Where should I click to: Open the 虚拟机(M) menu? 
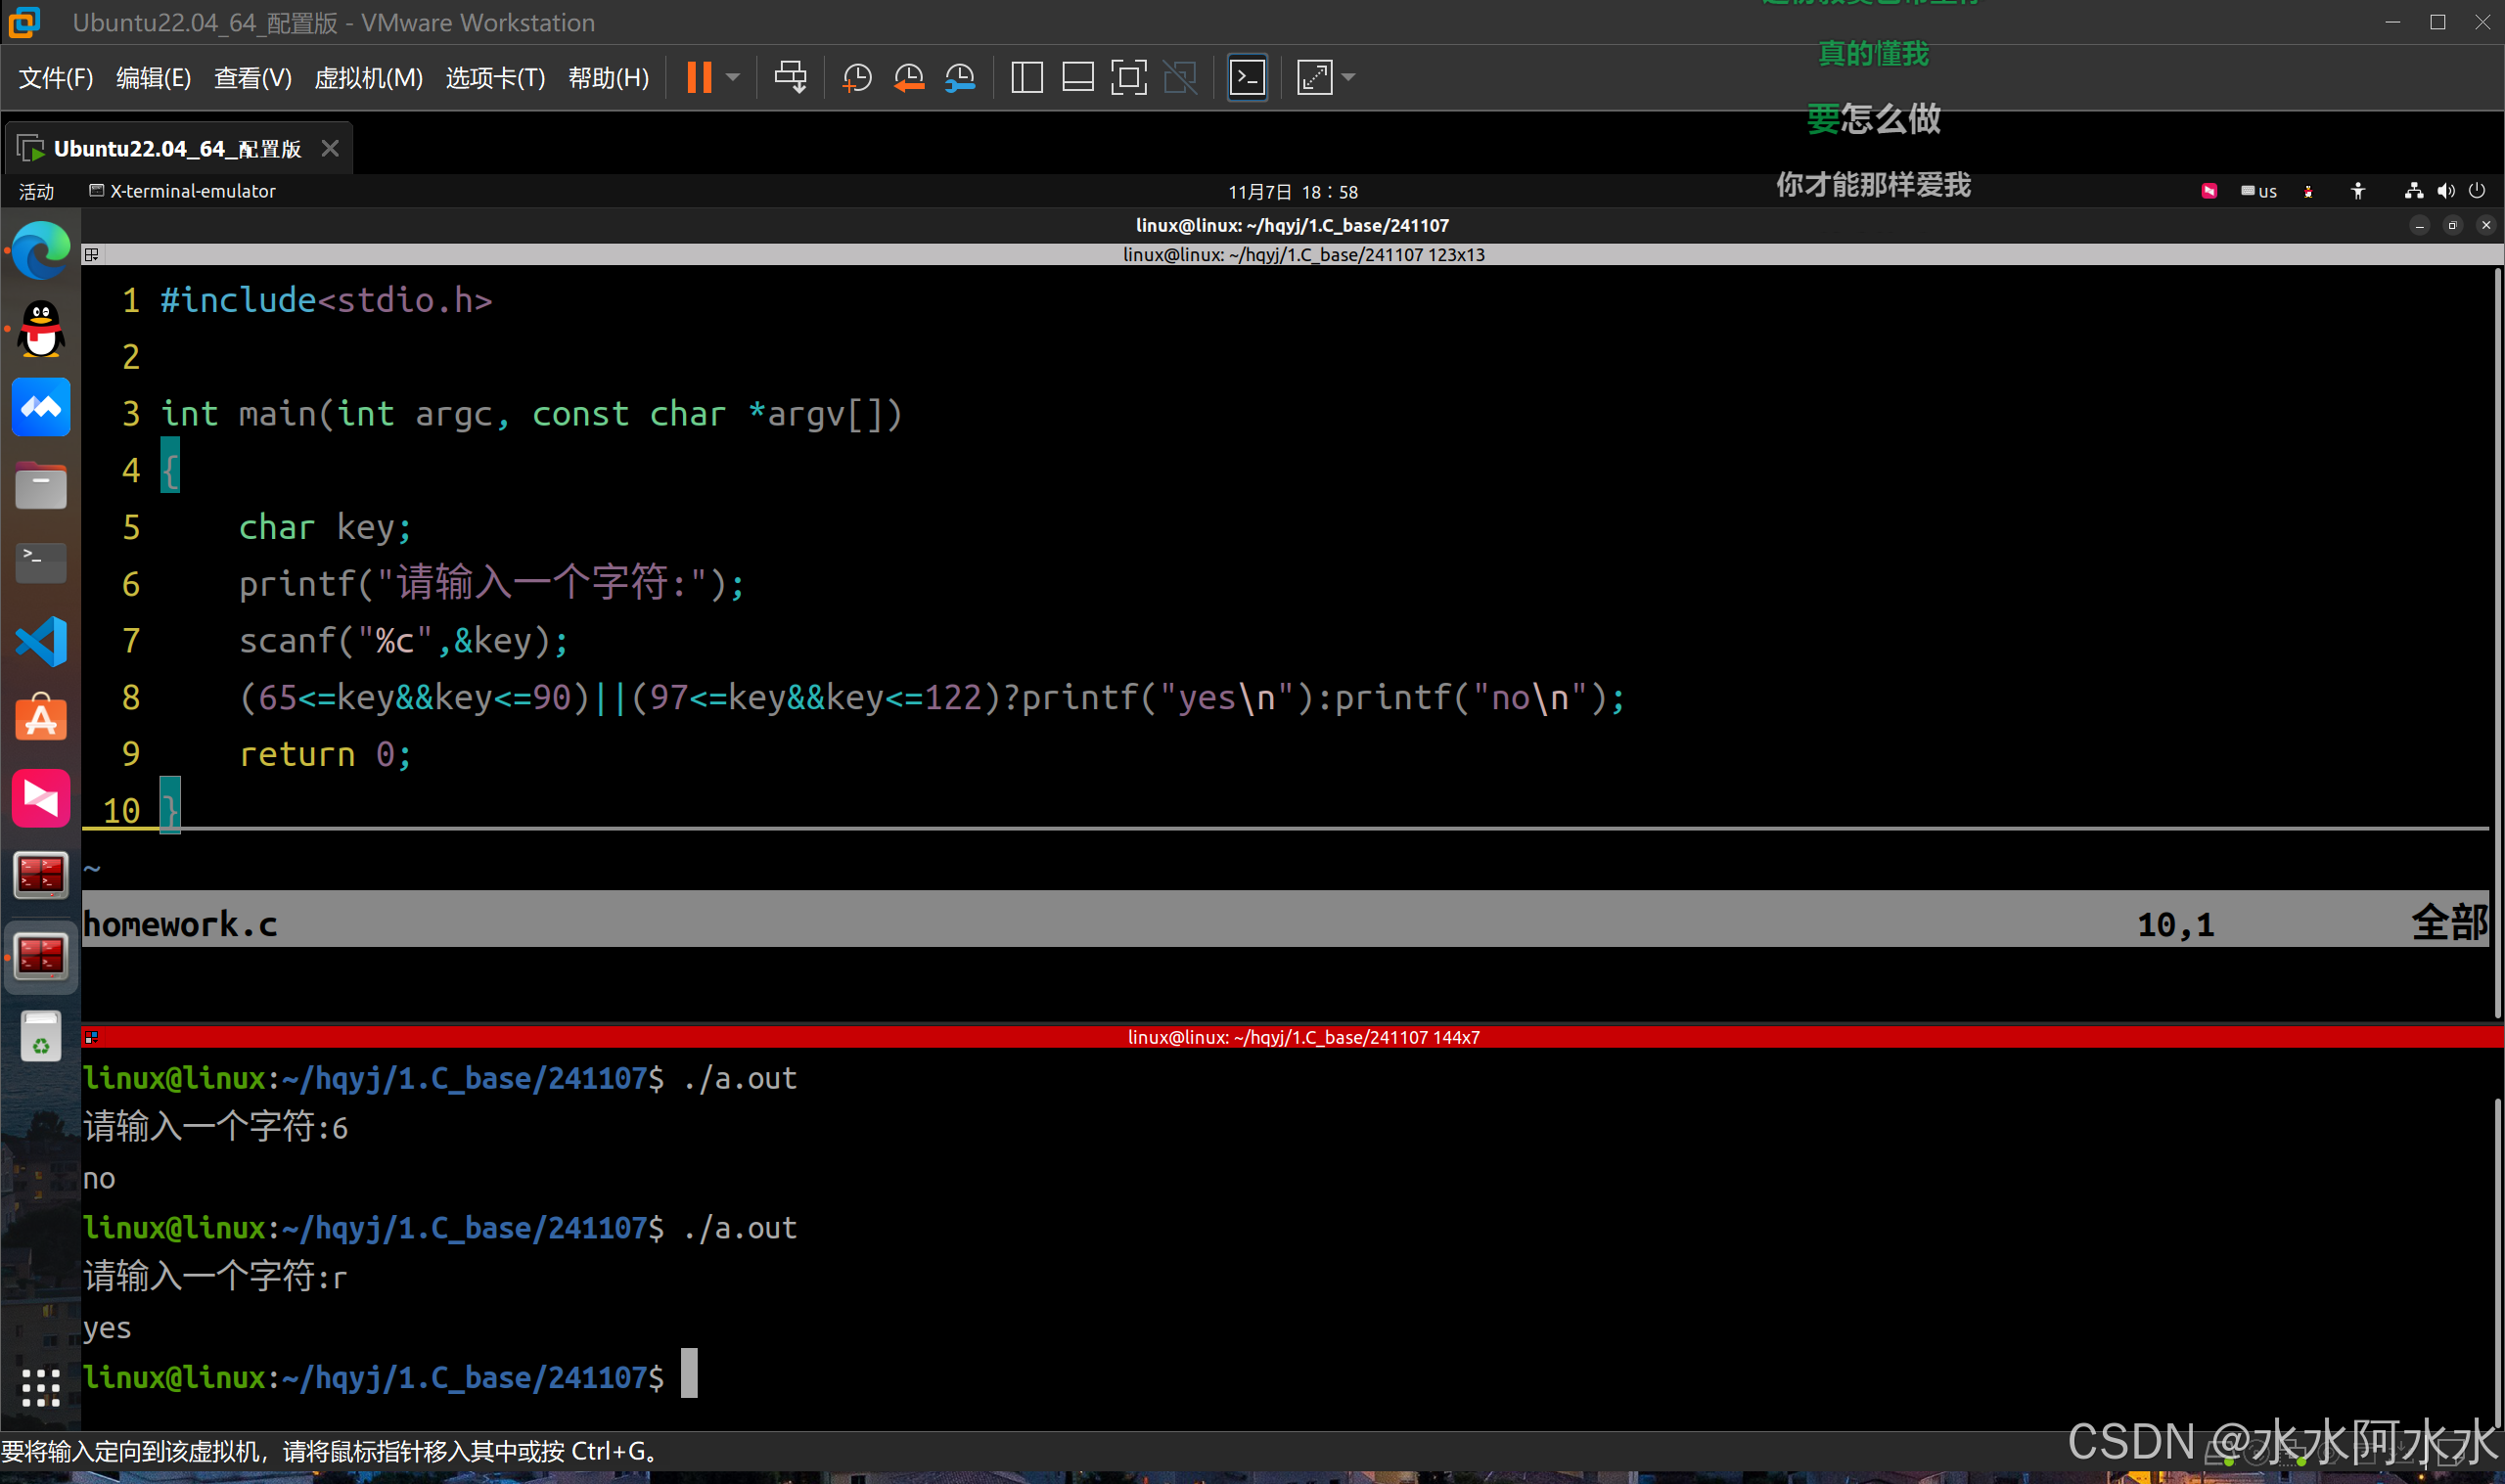[x=368, y=78]
